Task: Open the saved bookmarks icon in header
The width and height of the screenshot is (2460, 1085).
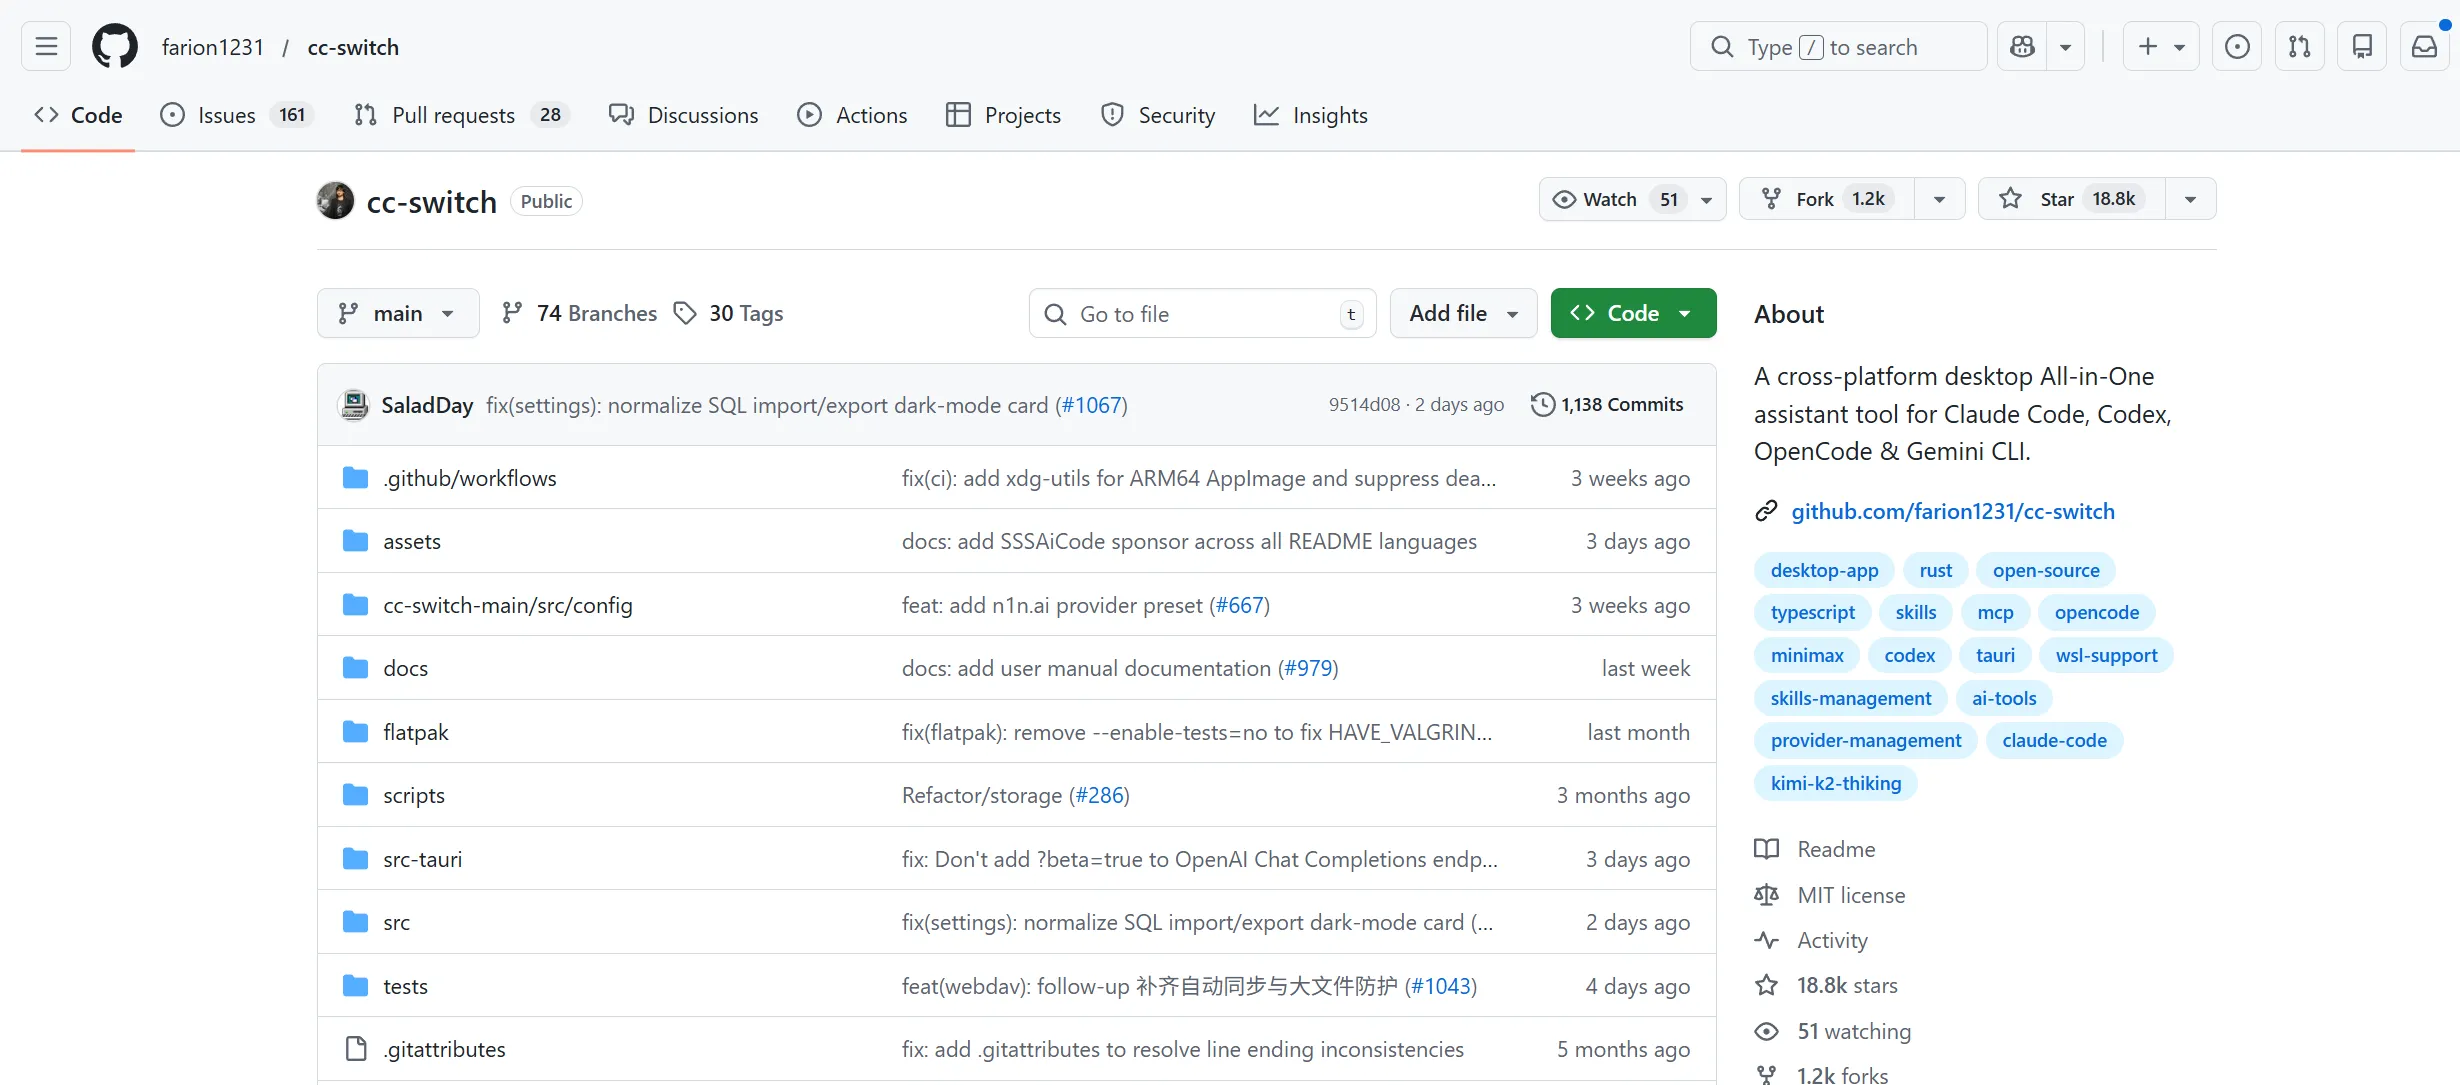Action: 2362,46
